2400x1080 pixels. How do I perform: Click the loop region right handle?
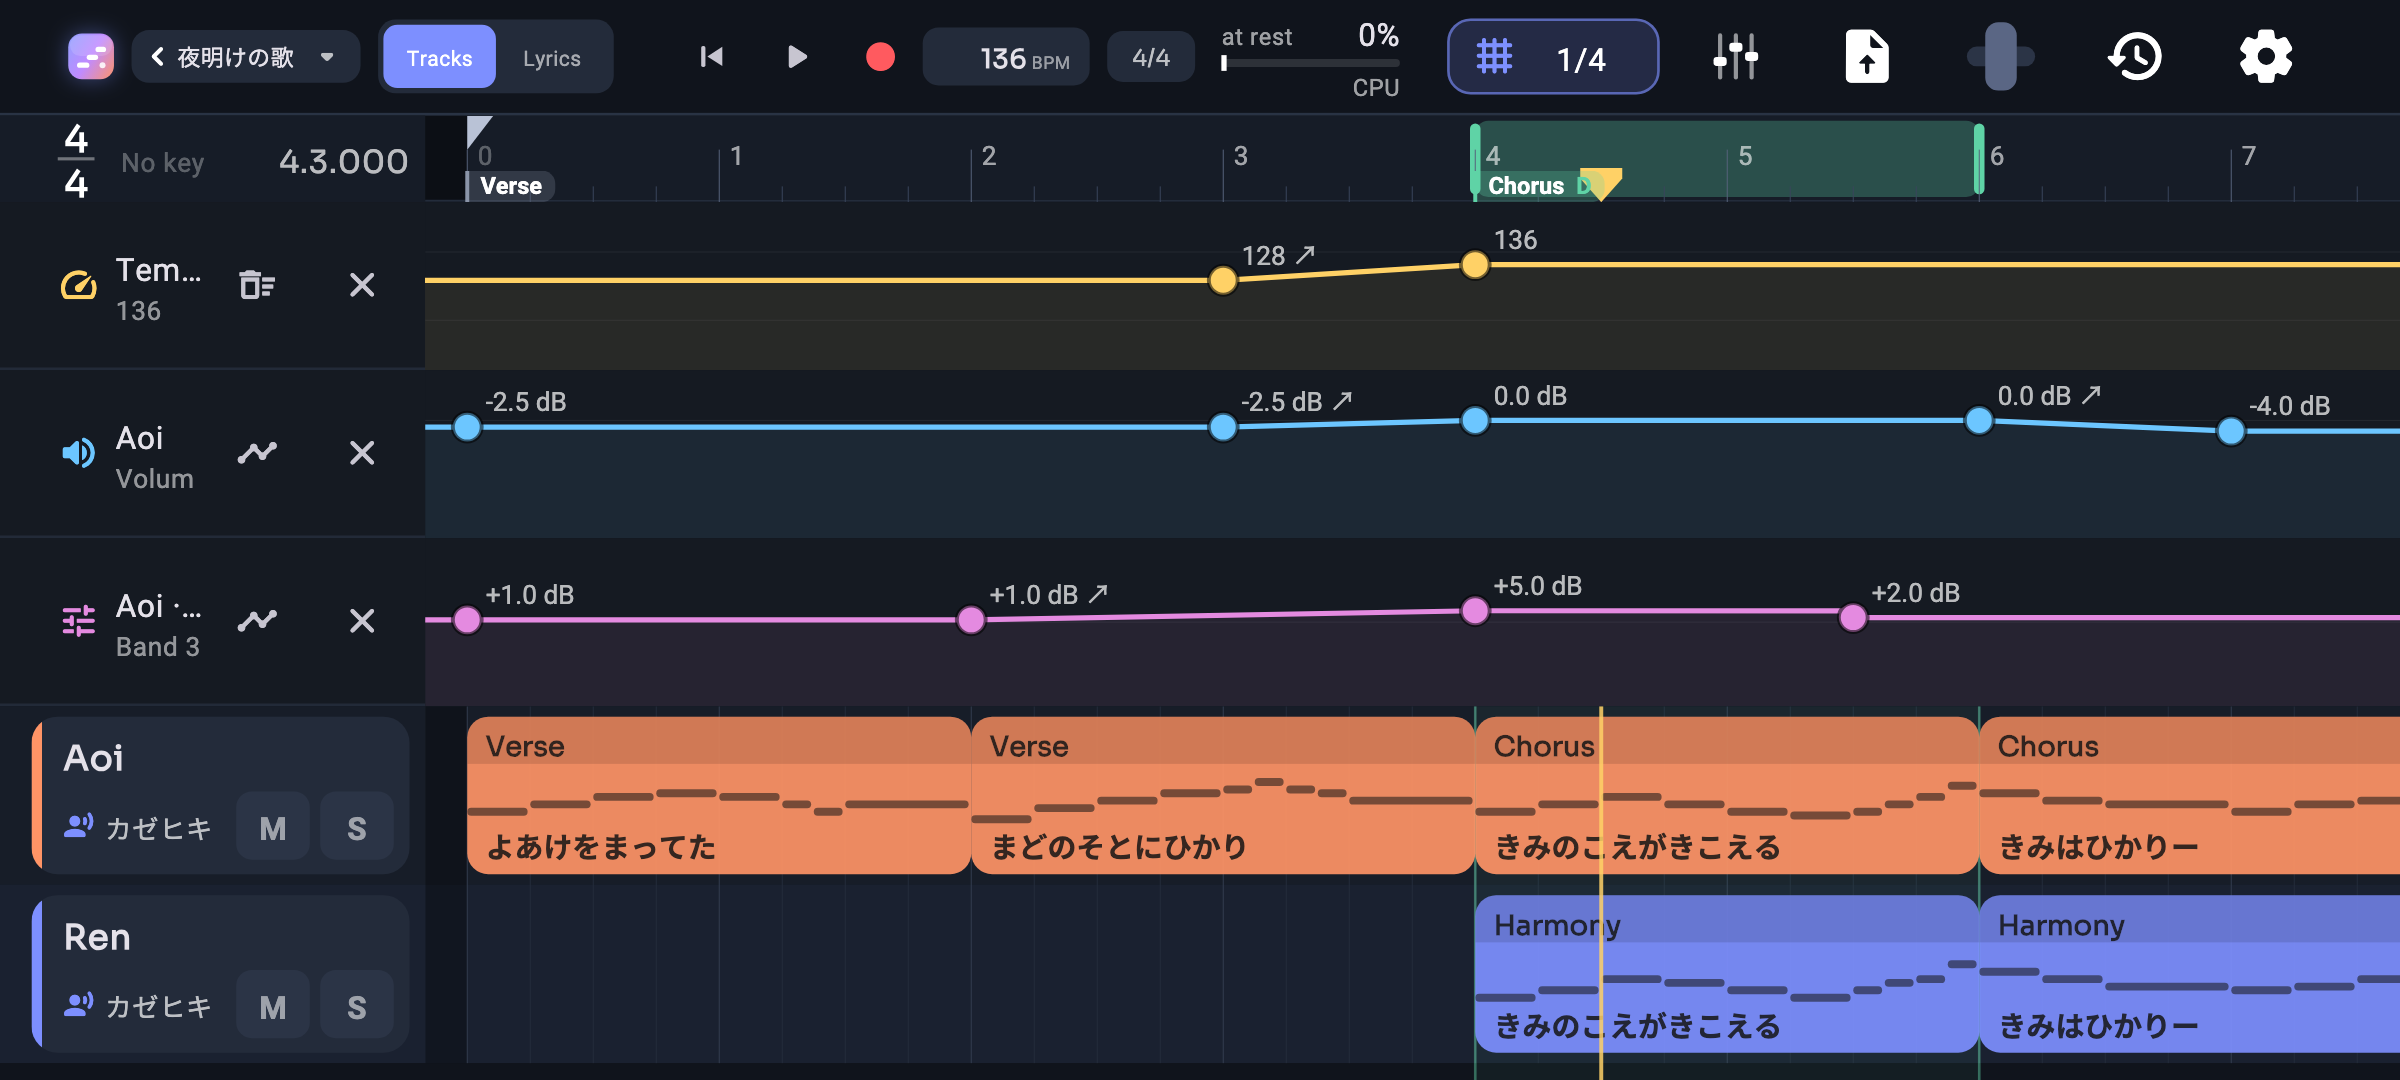pos(1979,159)
